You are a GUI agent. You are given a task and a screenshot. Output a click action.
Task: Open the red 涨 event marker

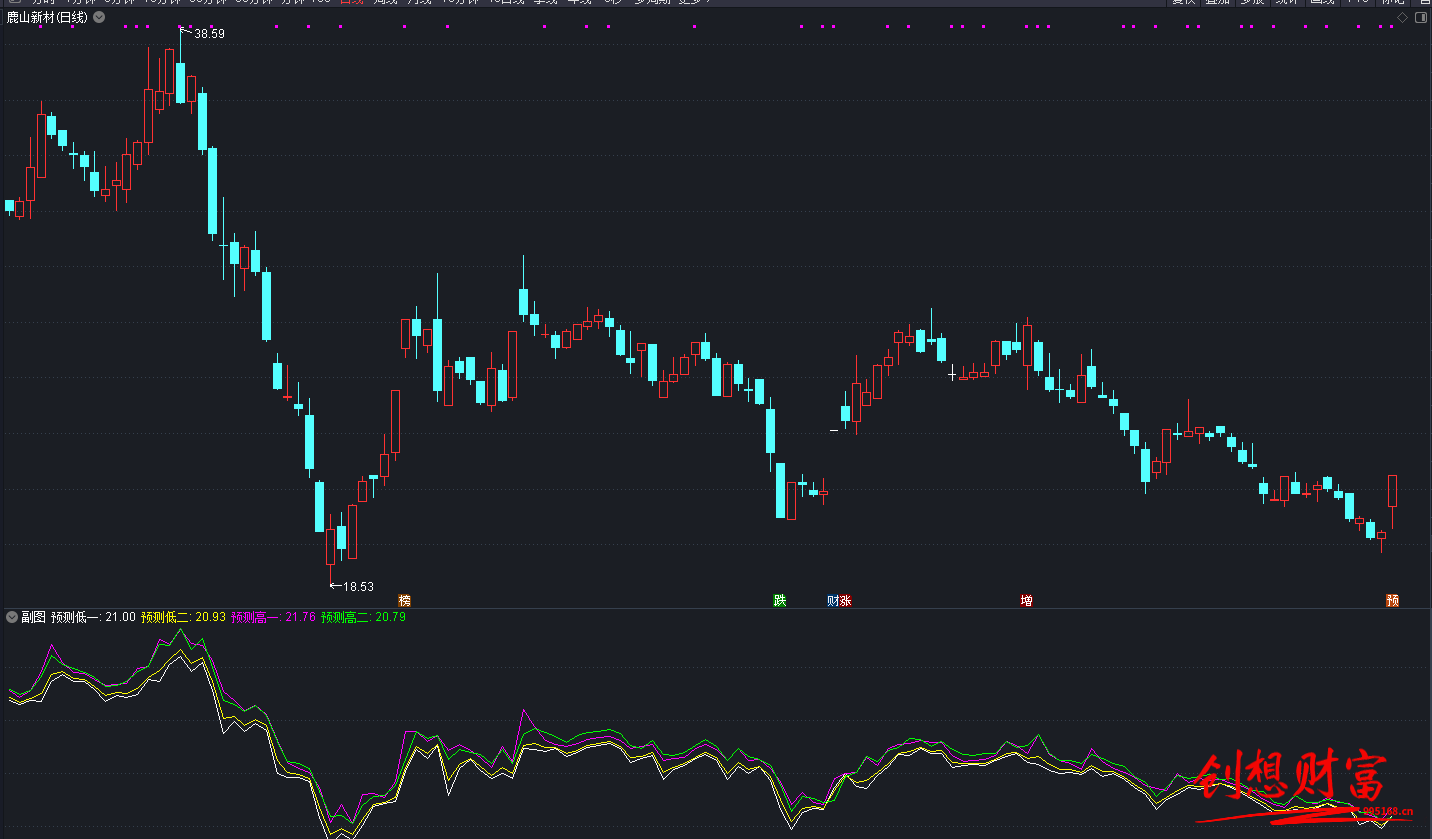(x=845, y=601)
